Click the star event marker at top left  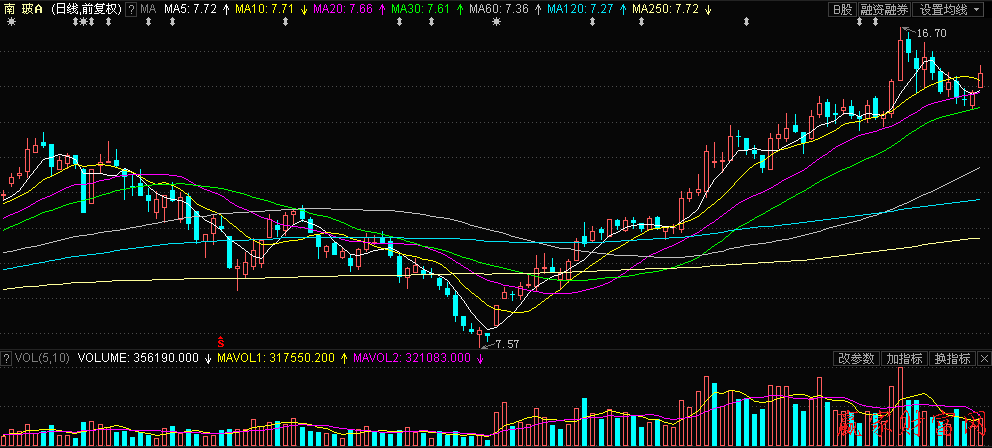pos(12,24)
